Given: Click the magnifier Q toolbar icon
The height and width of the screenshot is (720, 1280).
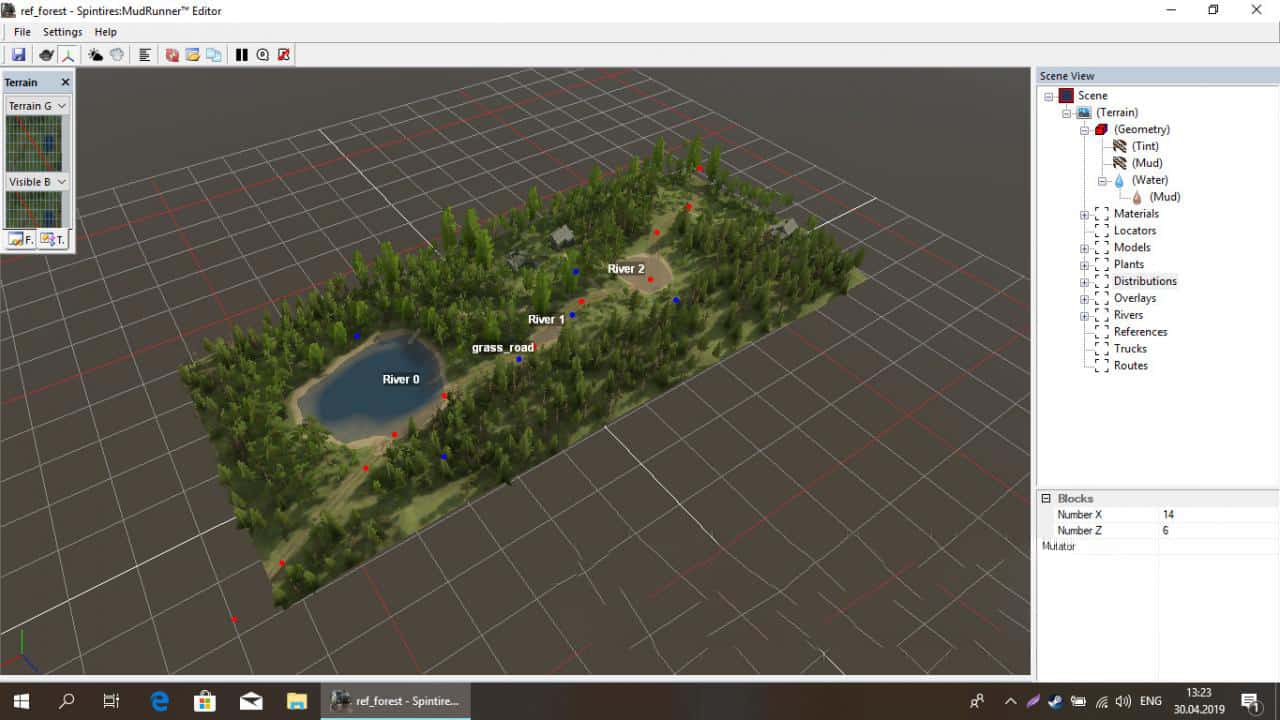Looking at the screenshot, I should [x=263, y=55].
